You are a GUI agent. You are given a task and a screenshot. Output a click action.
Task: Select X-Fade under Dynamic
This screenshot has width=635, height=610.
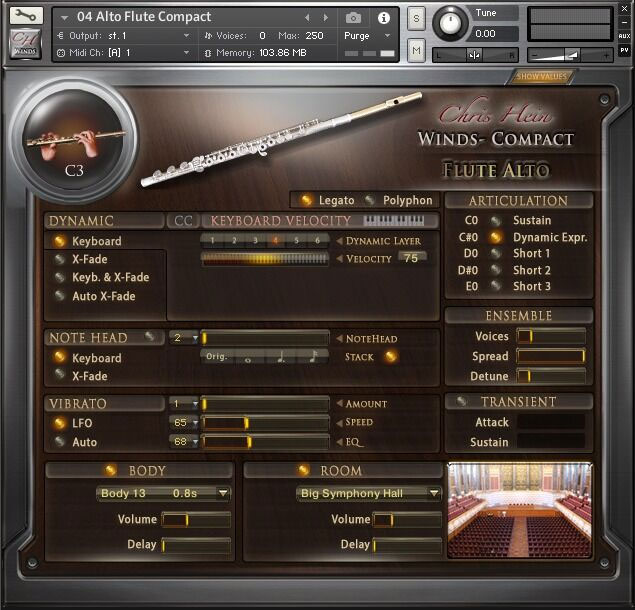[61, 259]
